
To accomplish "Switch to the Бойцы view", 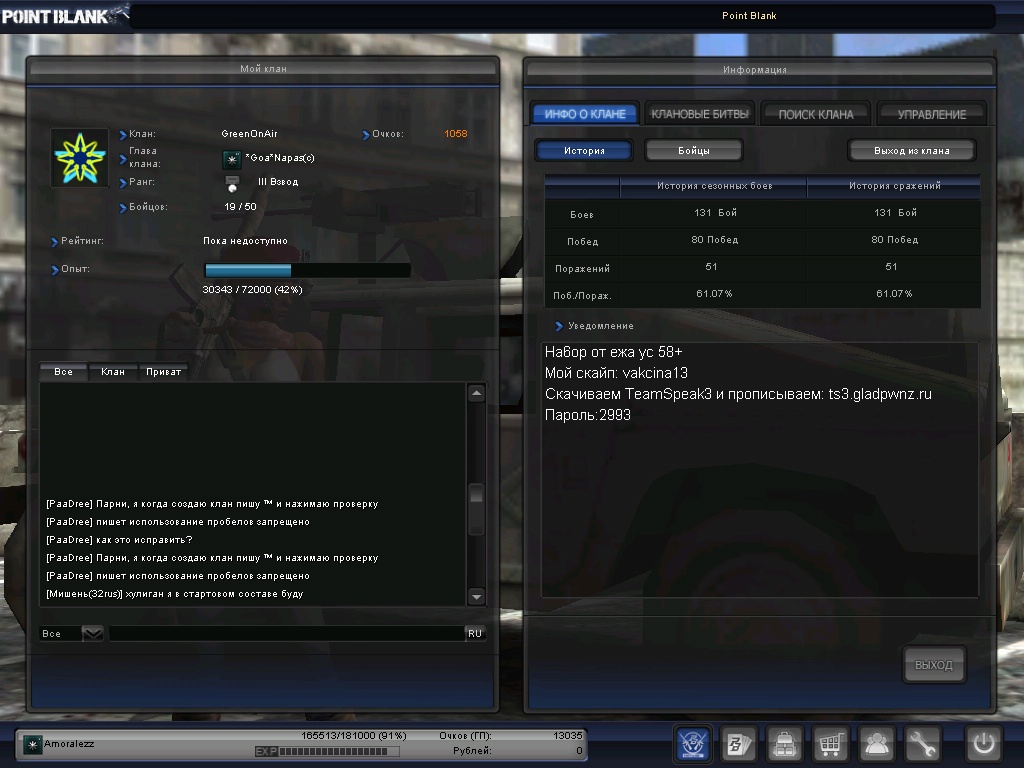I will tap(694, 151).
